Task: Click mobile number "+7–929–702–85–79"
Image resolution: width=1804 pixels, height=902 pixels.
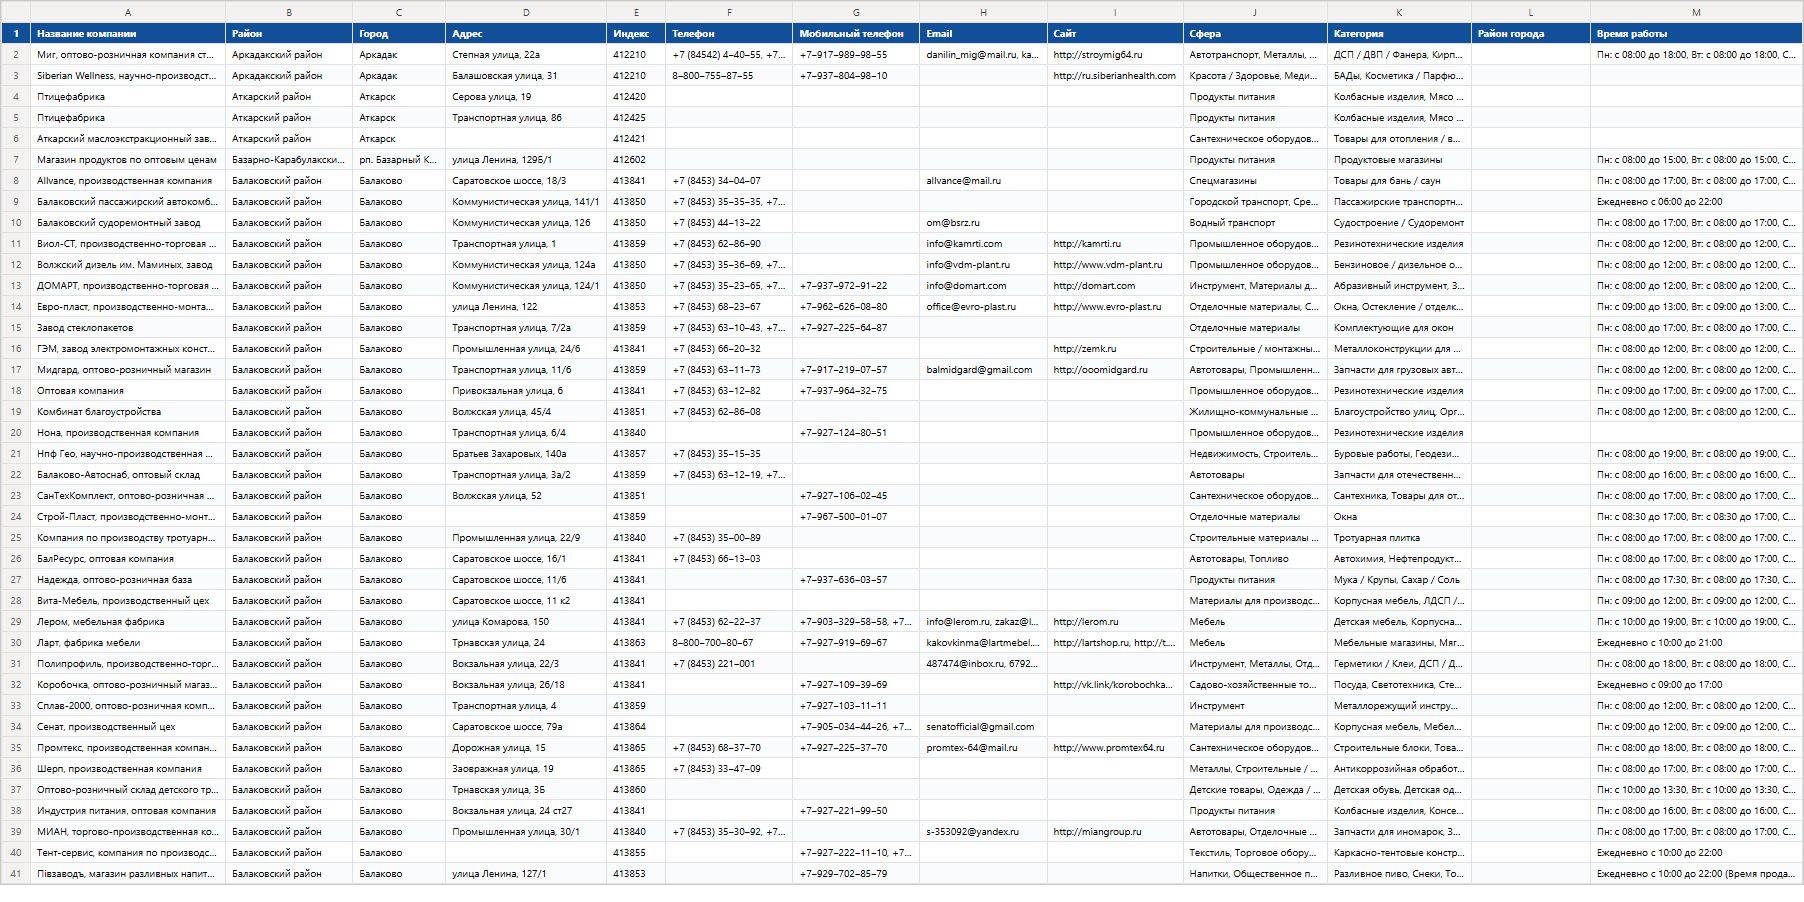Action: tap(856, 873)
